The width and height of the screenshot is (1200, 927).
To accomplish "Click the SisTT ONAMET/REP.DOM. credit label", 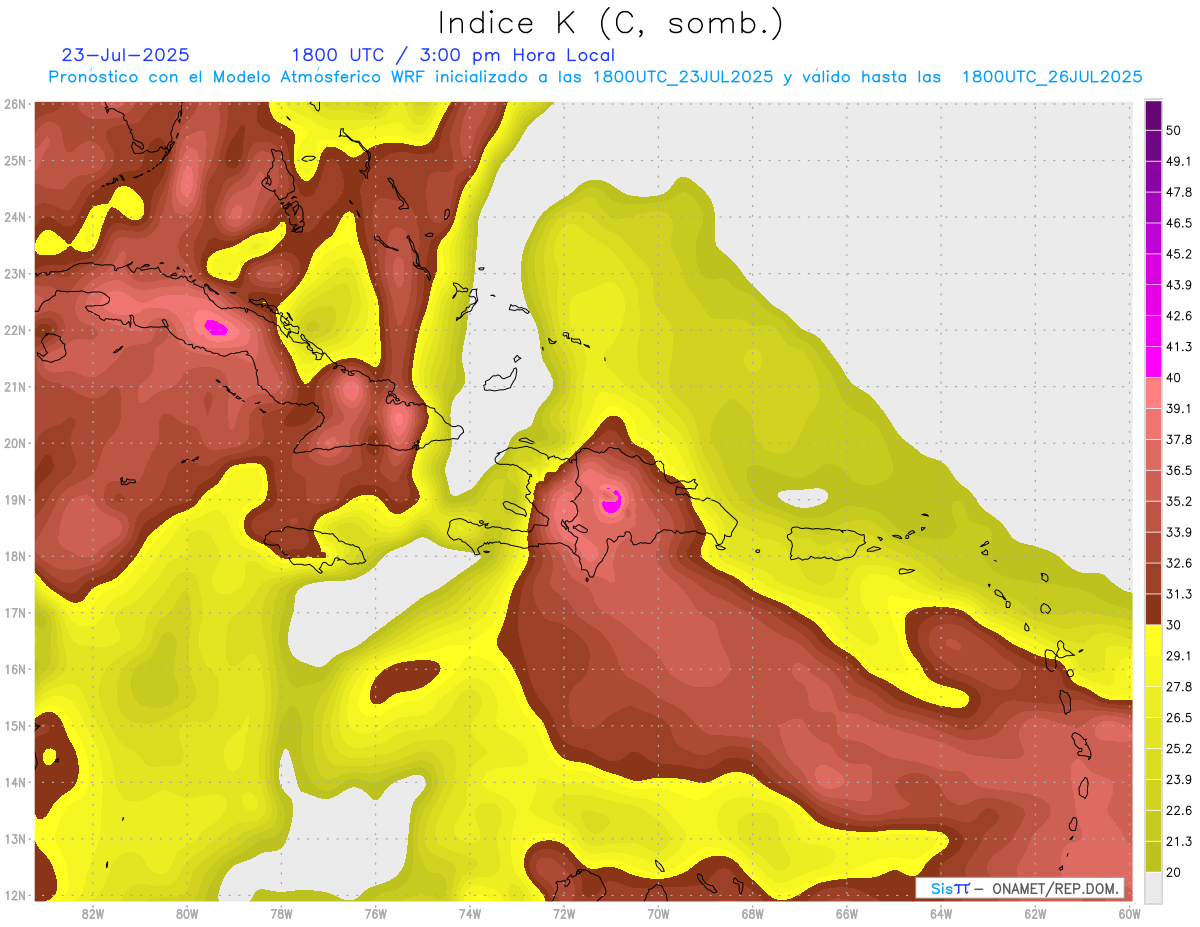I will point(1019,888).
